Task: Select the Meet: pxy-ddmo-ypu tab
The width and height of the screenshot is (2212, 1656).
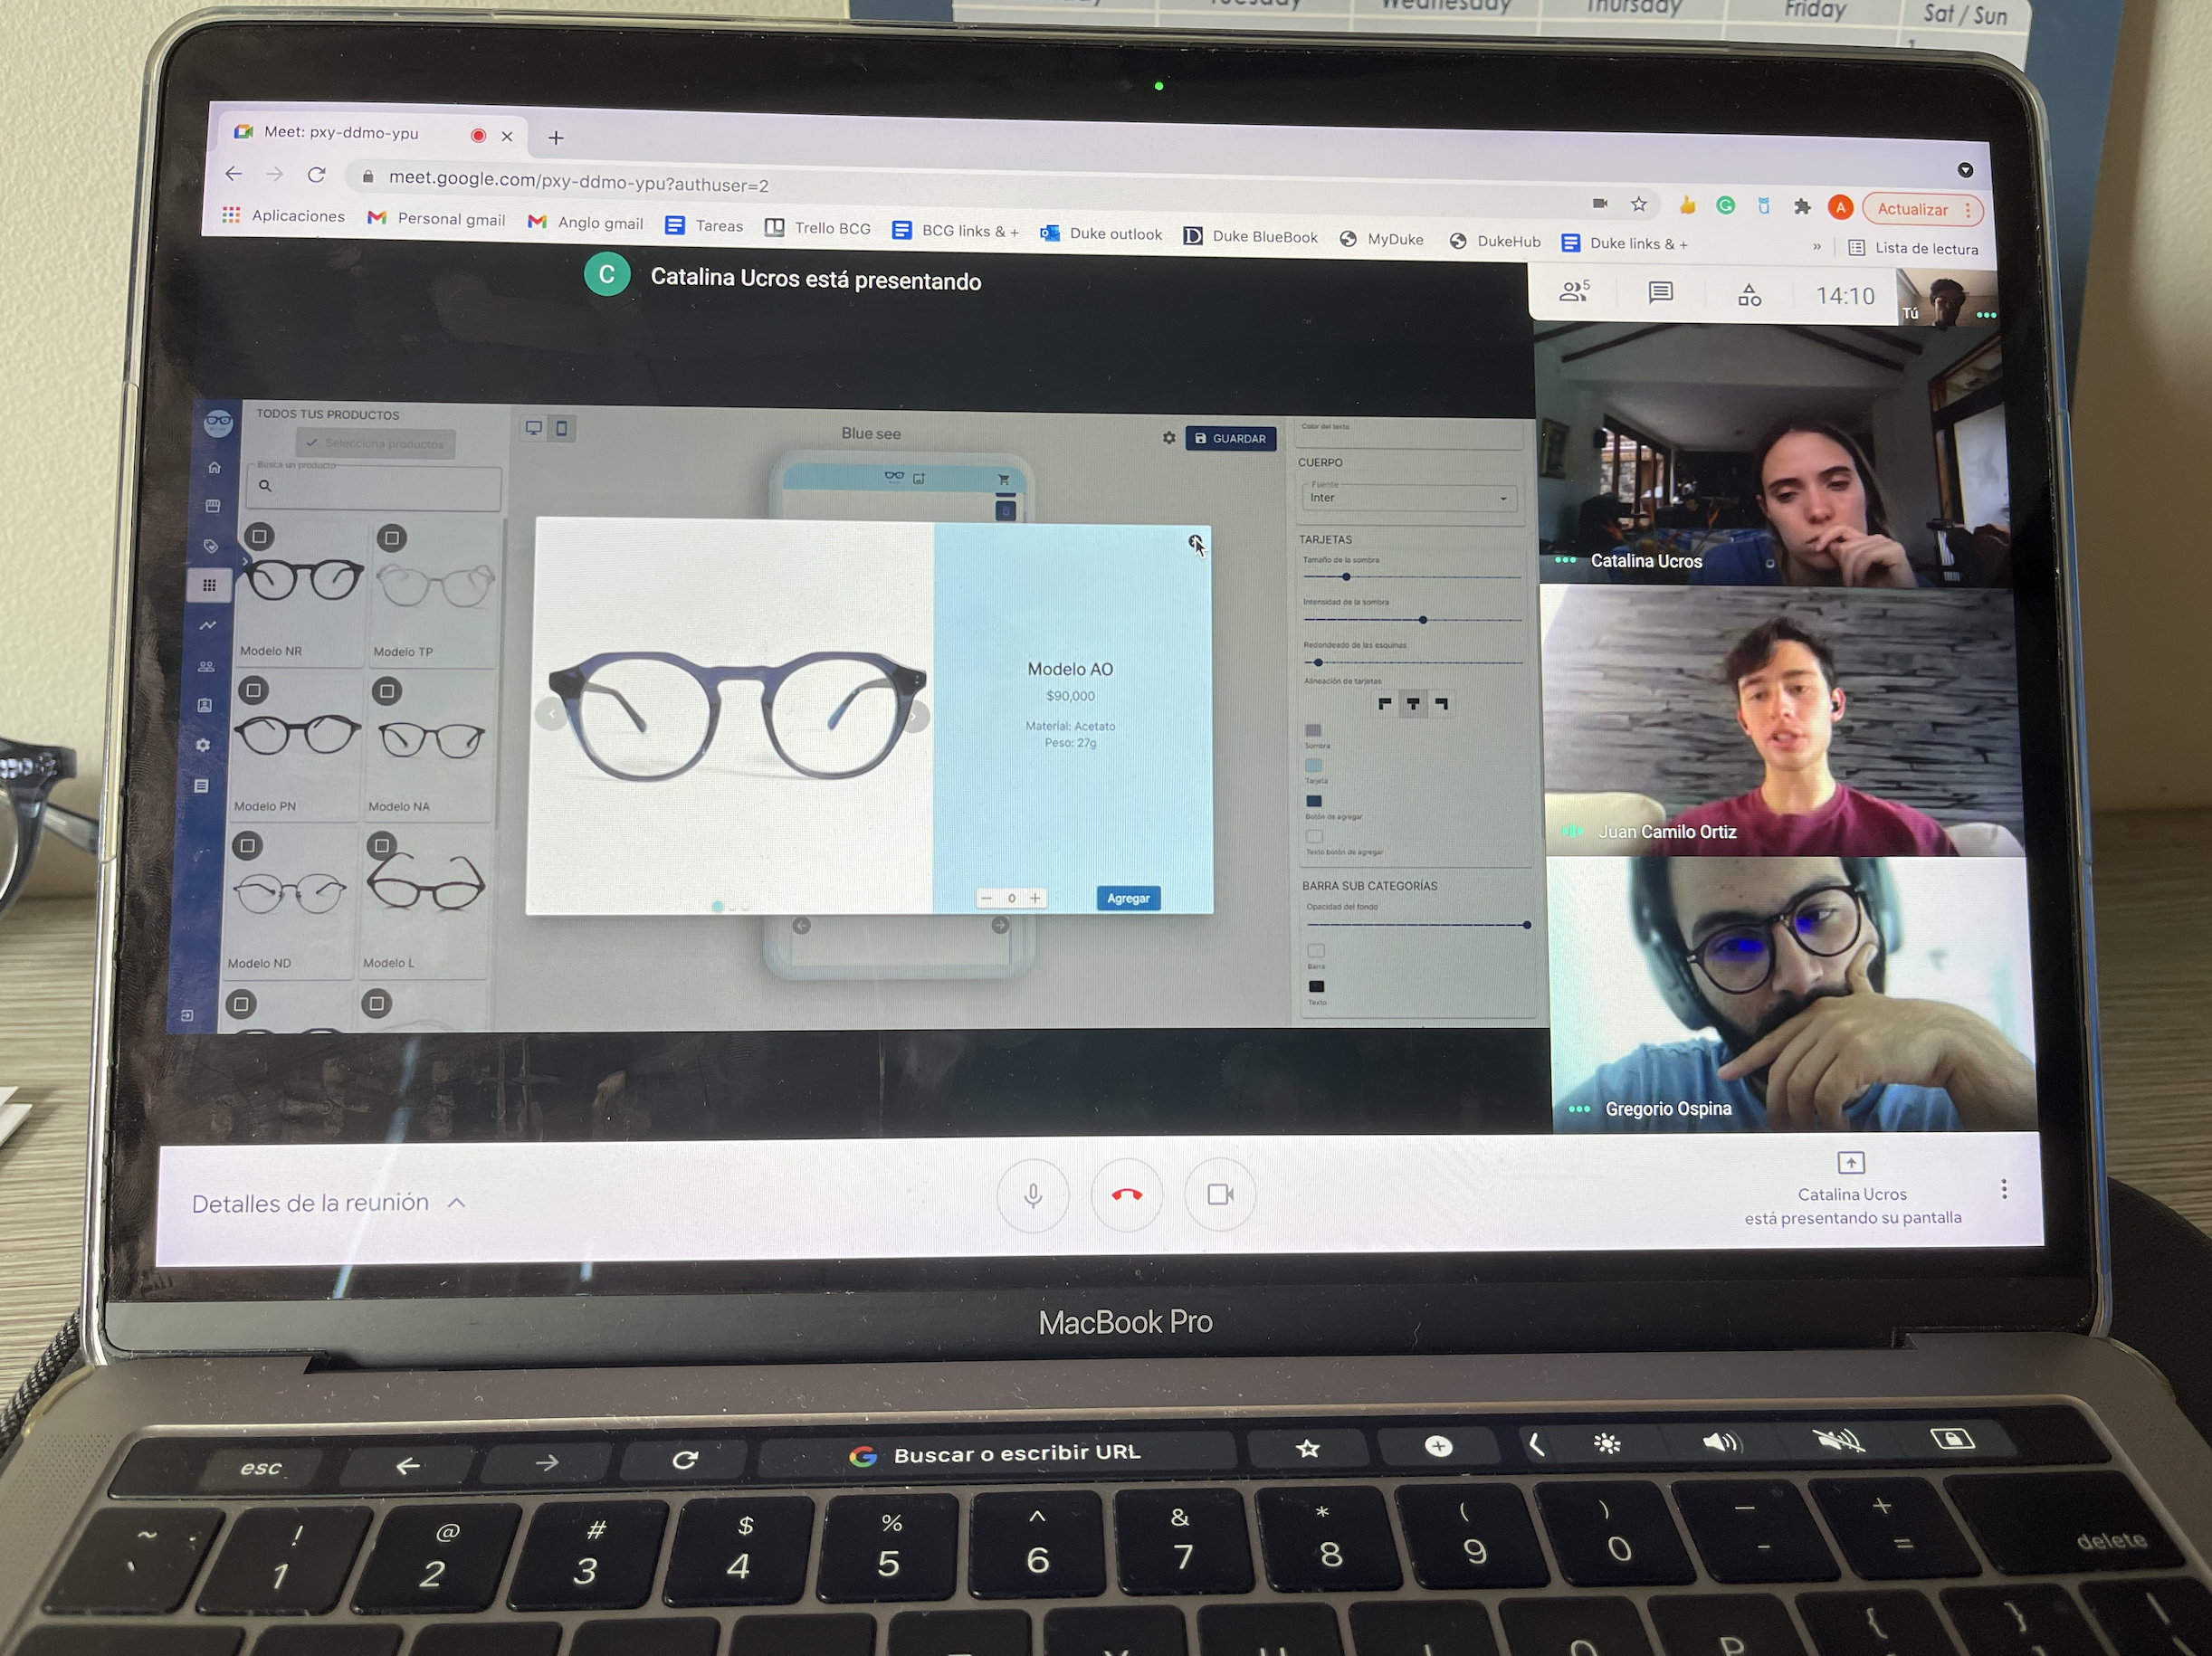Action: pos(372,133)
